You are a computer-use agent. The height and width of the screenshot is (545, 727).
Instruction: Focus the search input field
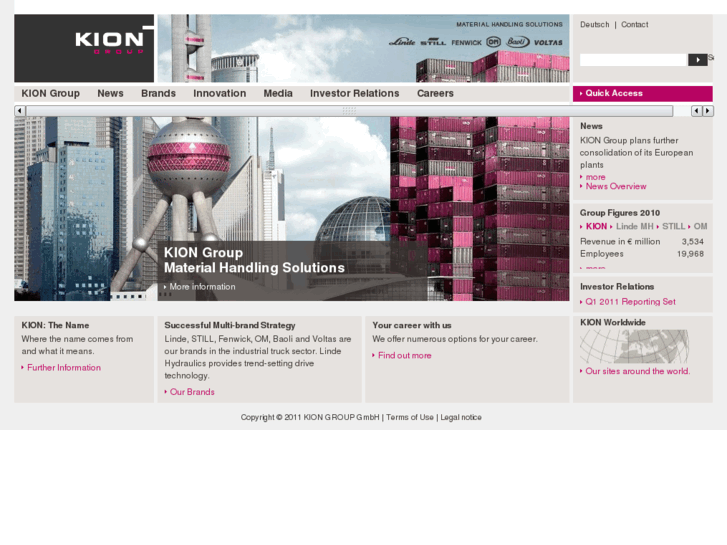coord(633,60)
